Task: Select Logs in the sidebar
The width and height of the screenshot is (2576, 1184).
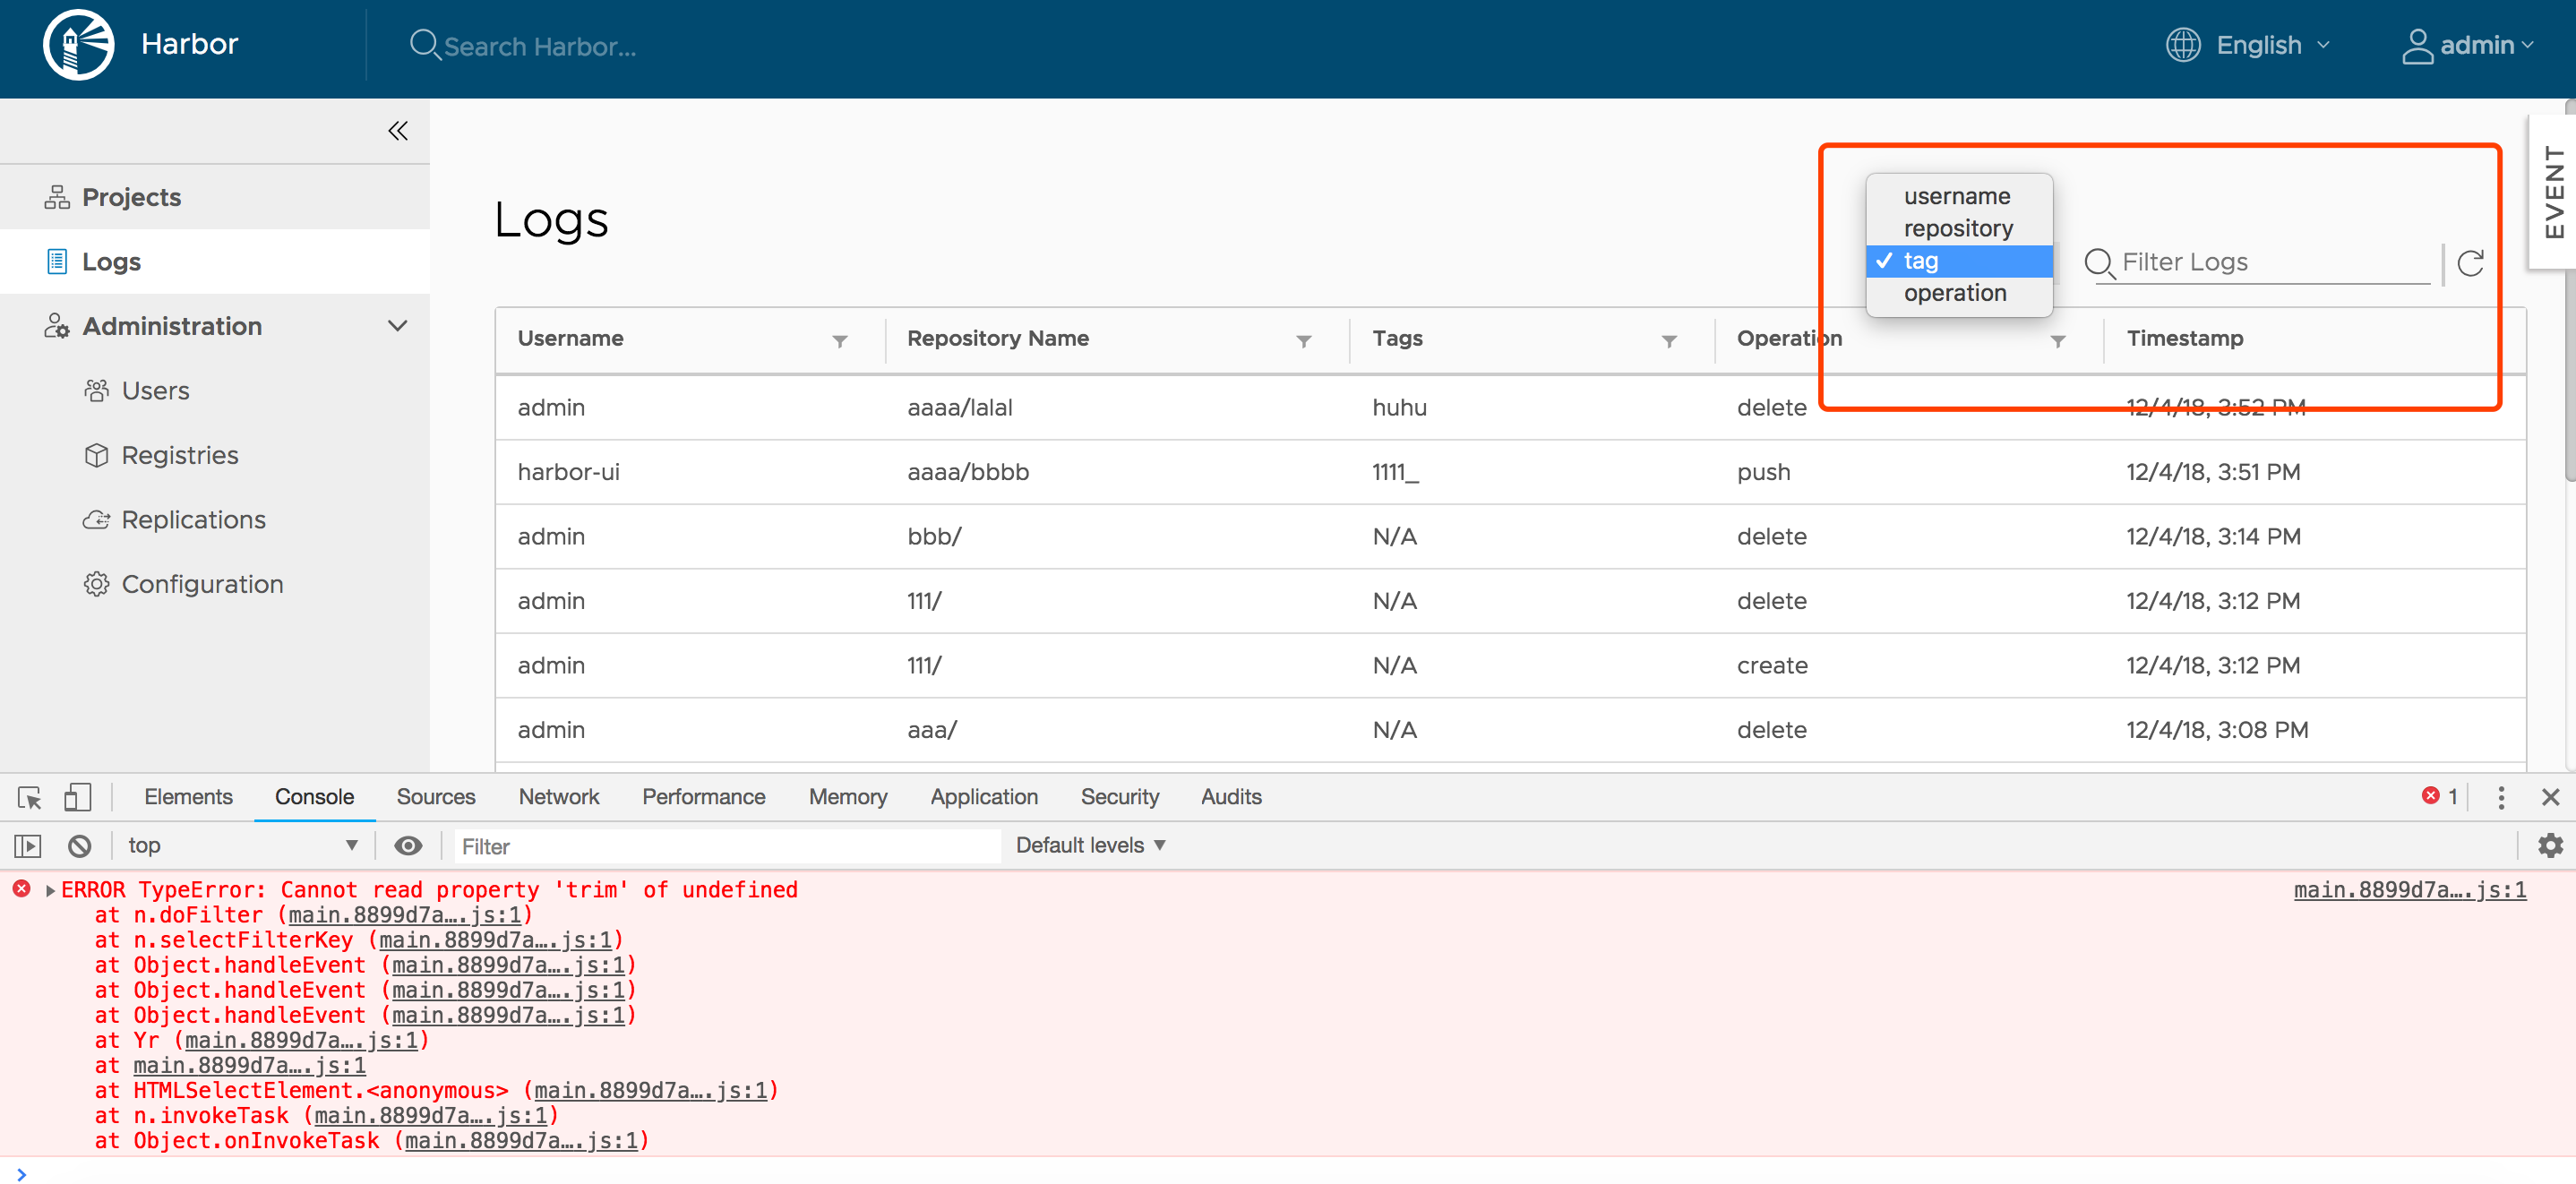Action: click(x=113, y=261)
